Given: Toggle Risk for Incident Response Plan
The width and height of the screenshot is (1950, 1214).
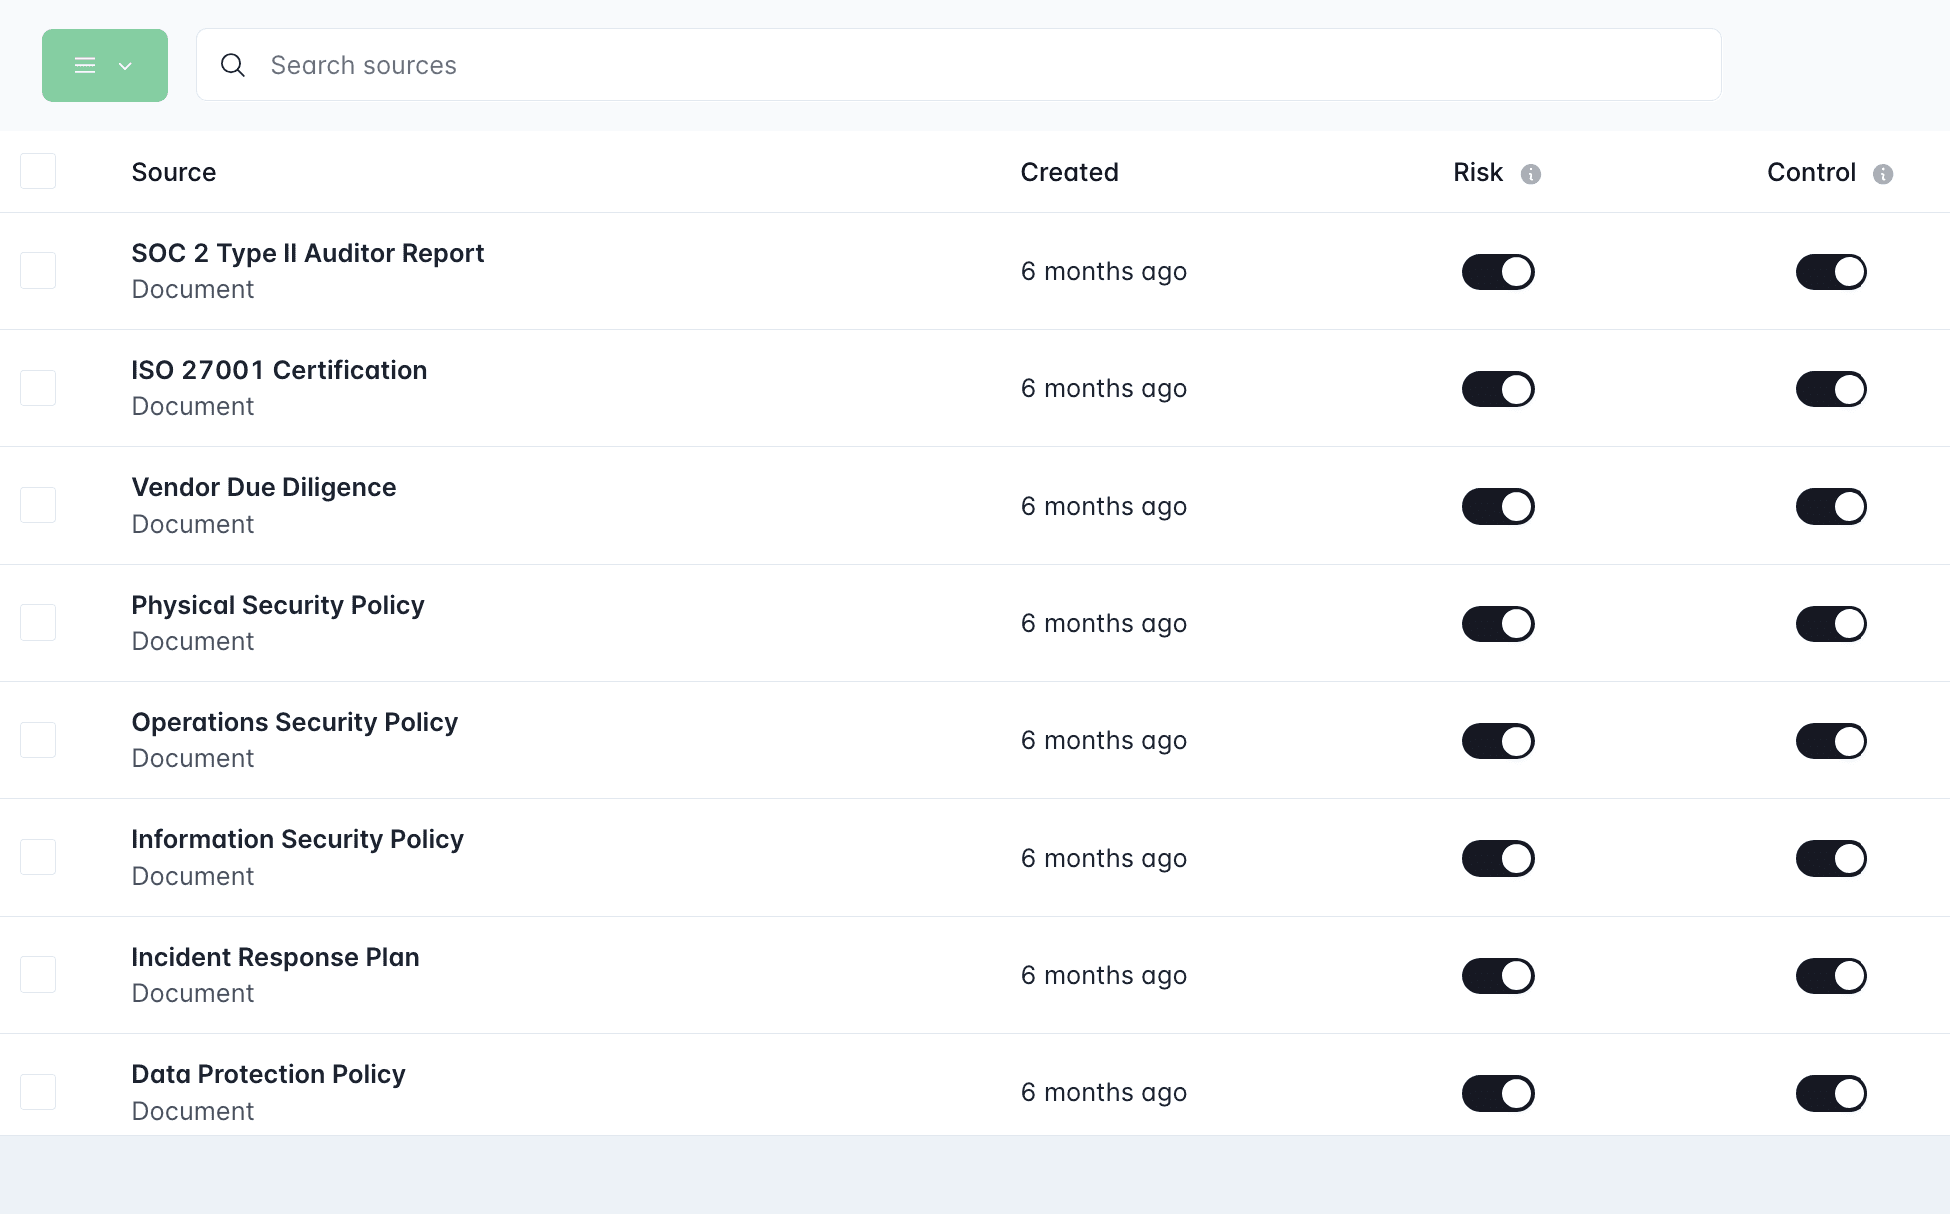Looking at the screenshot, I should pos(1497,975).
